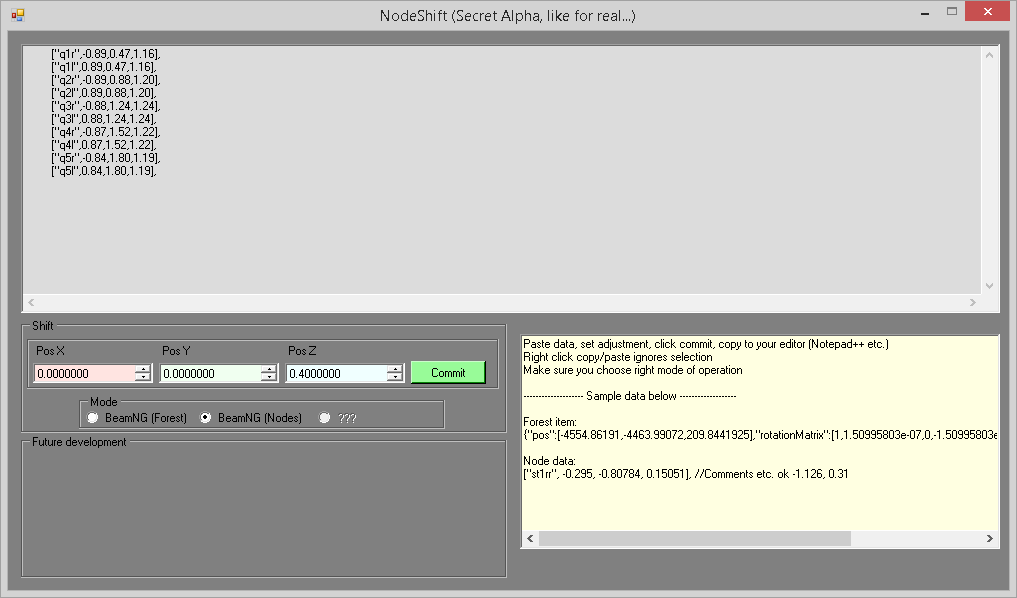The width and height of the screenshot is (1017, 598).
Task: Click left arrow of help panel scrollbar
Action: 531,538
